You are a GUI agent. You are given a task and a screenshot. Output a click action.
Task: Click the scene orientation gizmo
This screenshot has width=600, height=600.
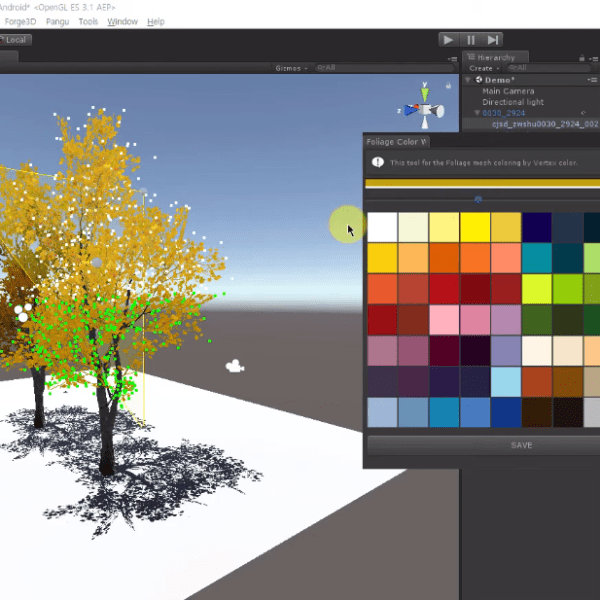click(427, 108)
